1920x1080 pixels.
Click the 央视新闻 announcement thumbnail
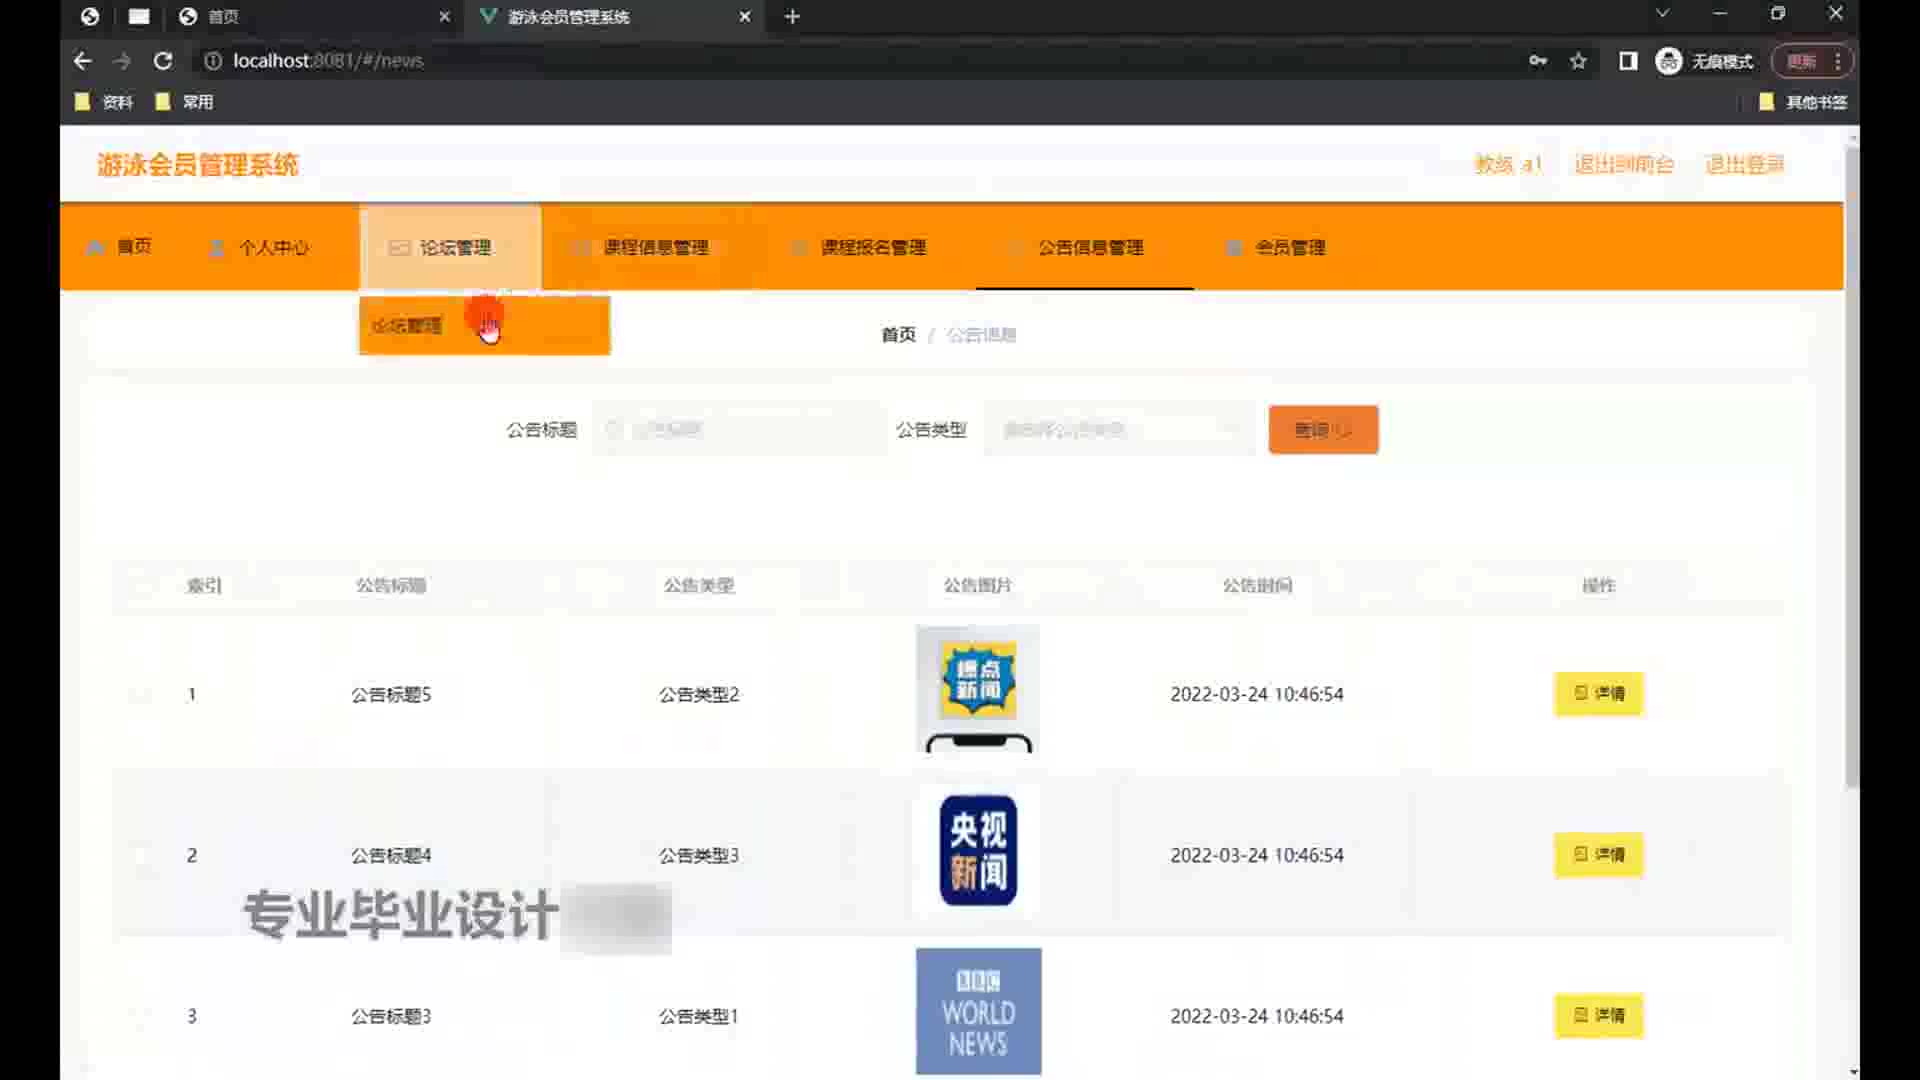978,850
